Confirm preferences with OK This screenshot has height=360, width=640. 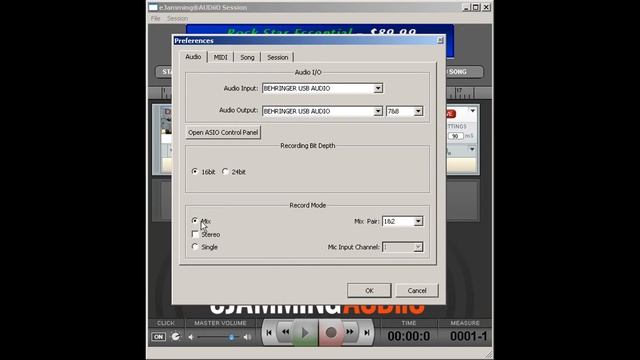point(369,291)
